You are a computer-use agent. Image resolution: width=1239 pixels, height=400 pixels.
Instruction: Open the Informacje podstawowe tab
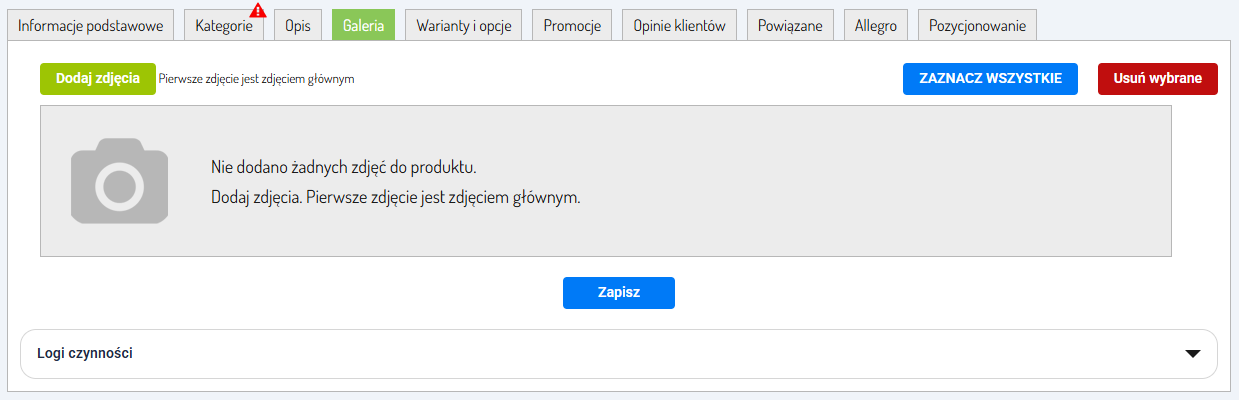coord(90,26)
